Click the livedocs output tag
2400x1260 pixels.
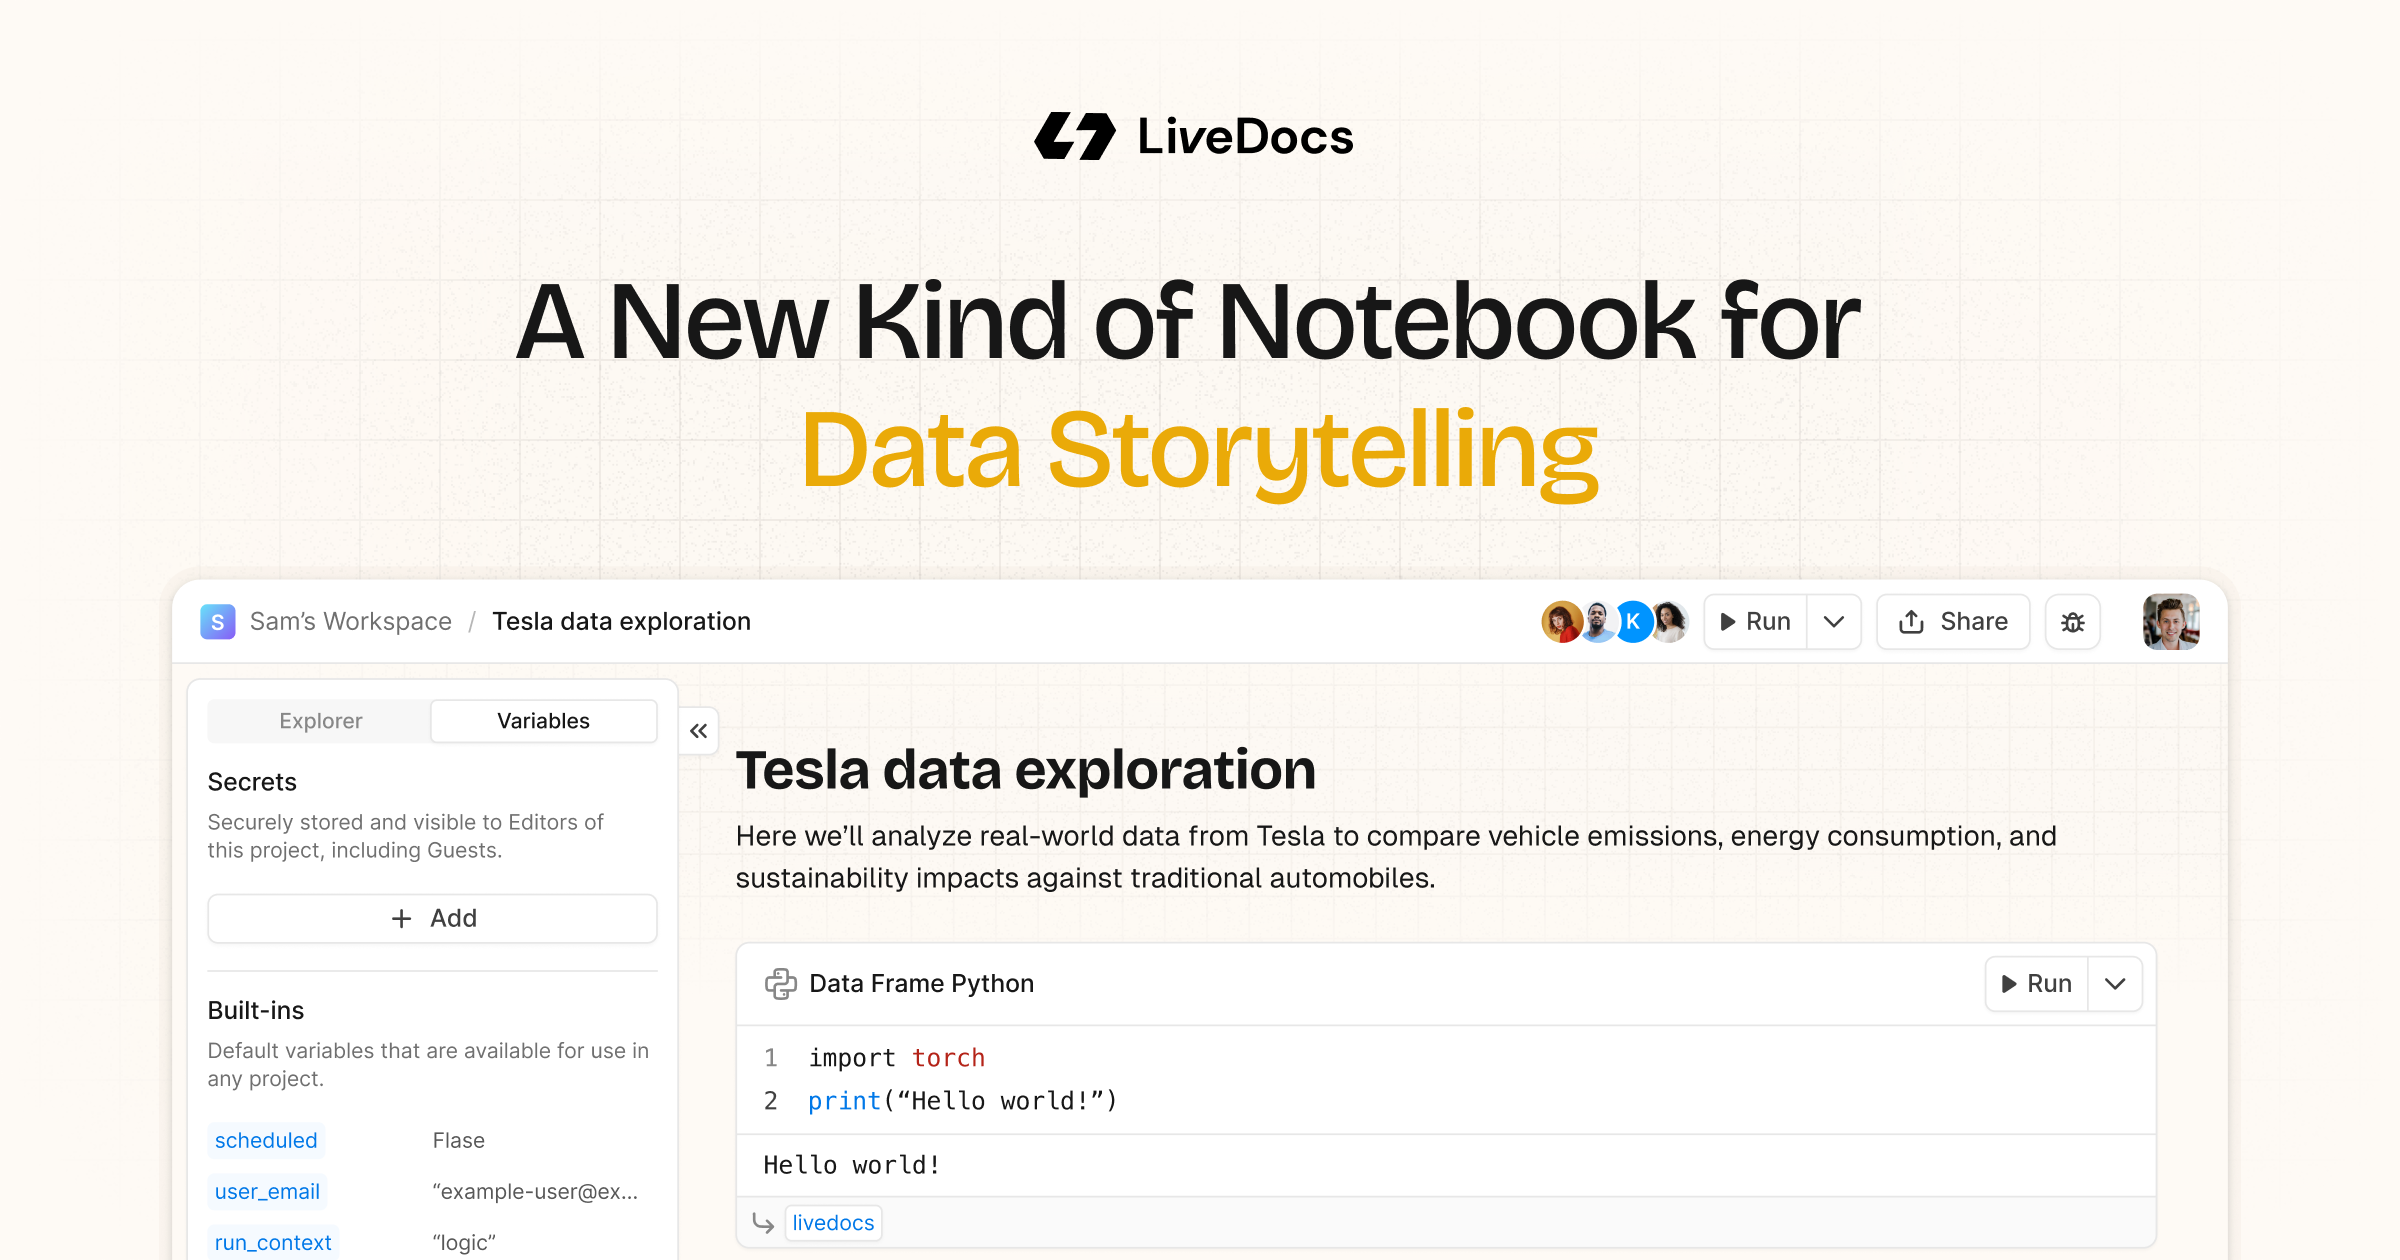pos(833,1223)
